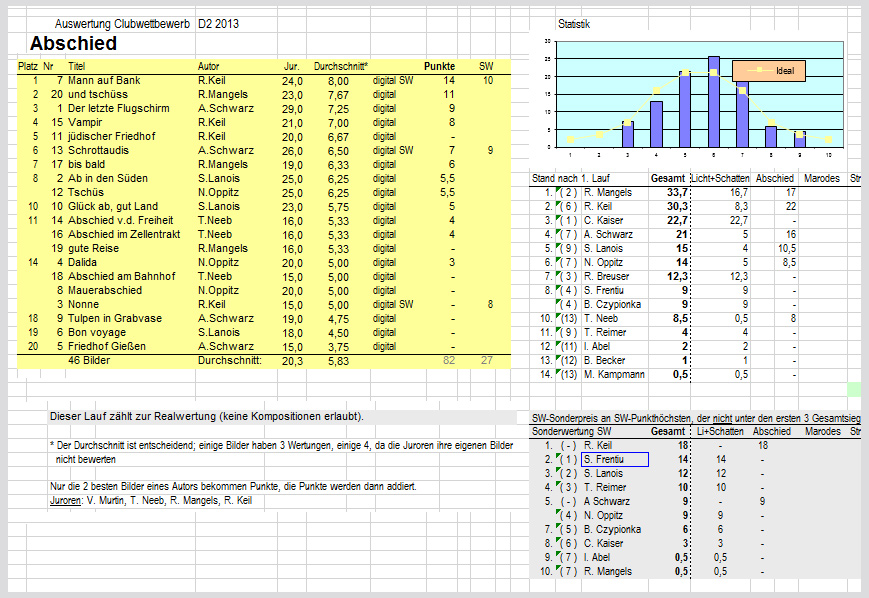869x598 pixels.
Task: Select the heading cell 'Abschied'
Action: 73,43
